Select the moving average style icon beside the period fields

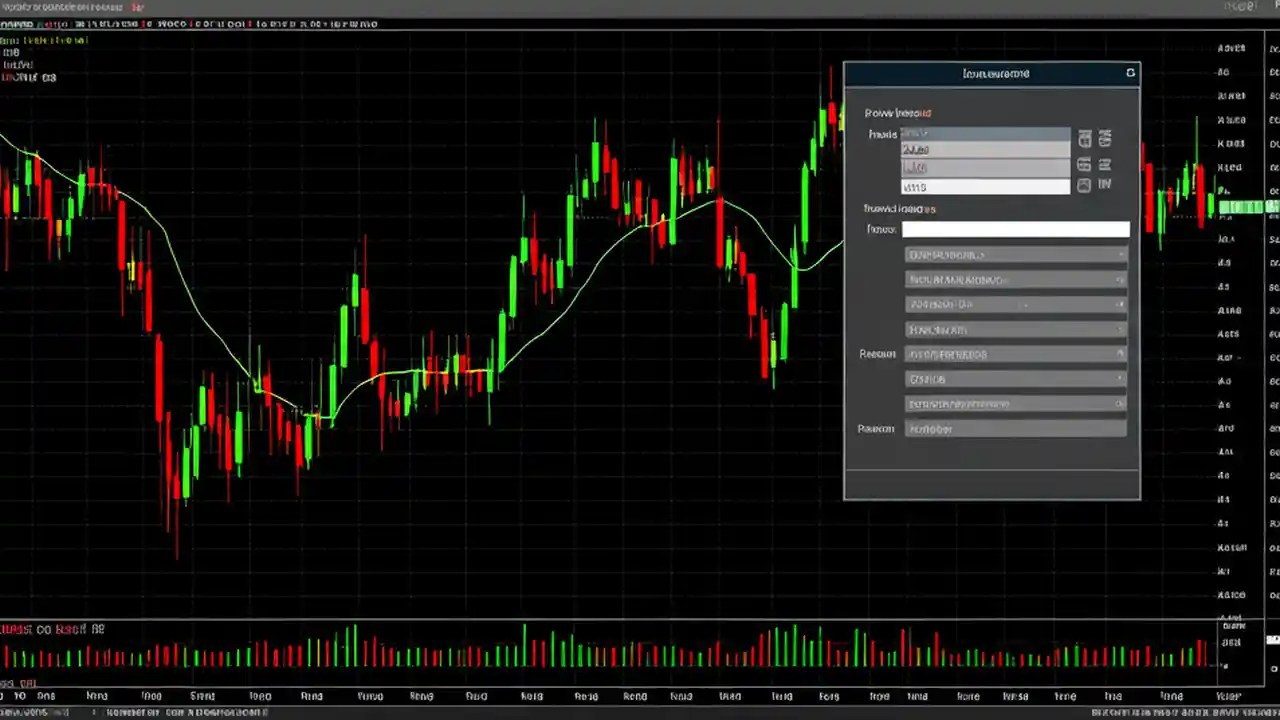tap(1085, 165)
